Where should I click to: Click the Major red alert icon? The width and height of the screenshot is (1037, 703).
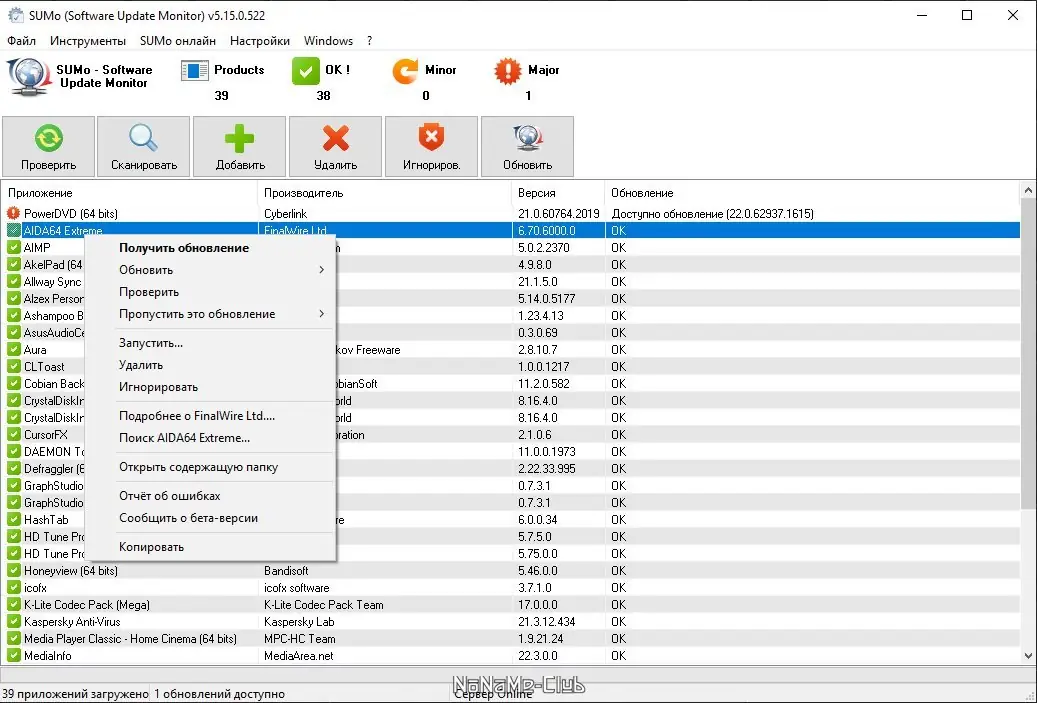(x=507, y=71)
